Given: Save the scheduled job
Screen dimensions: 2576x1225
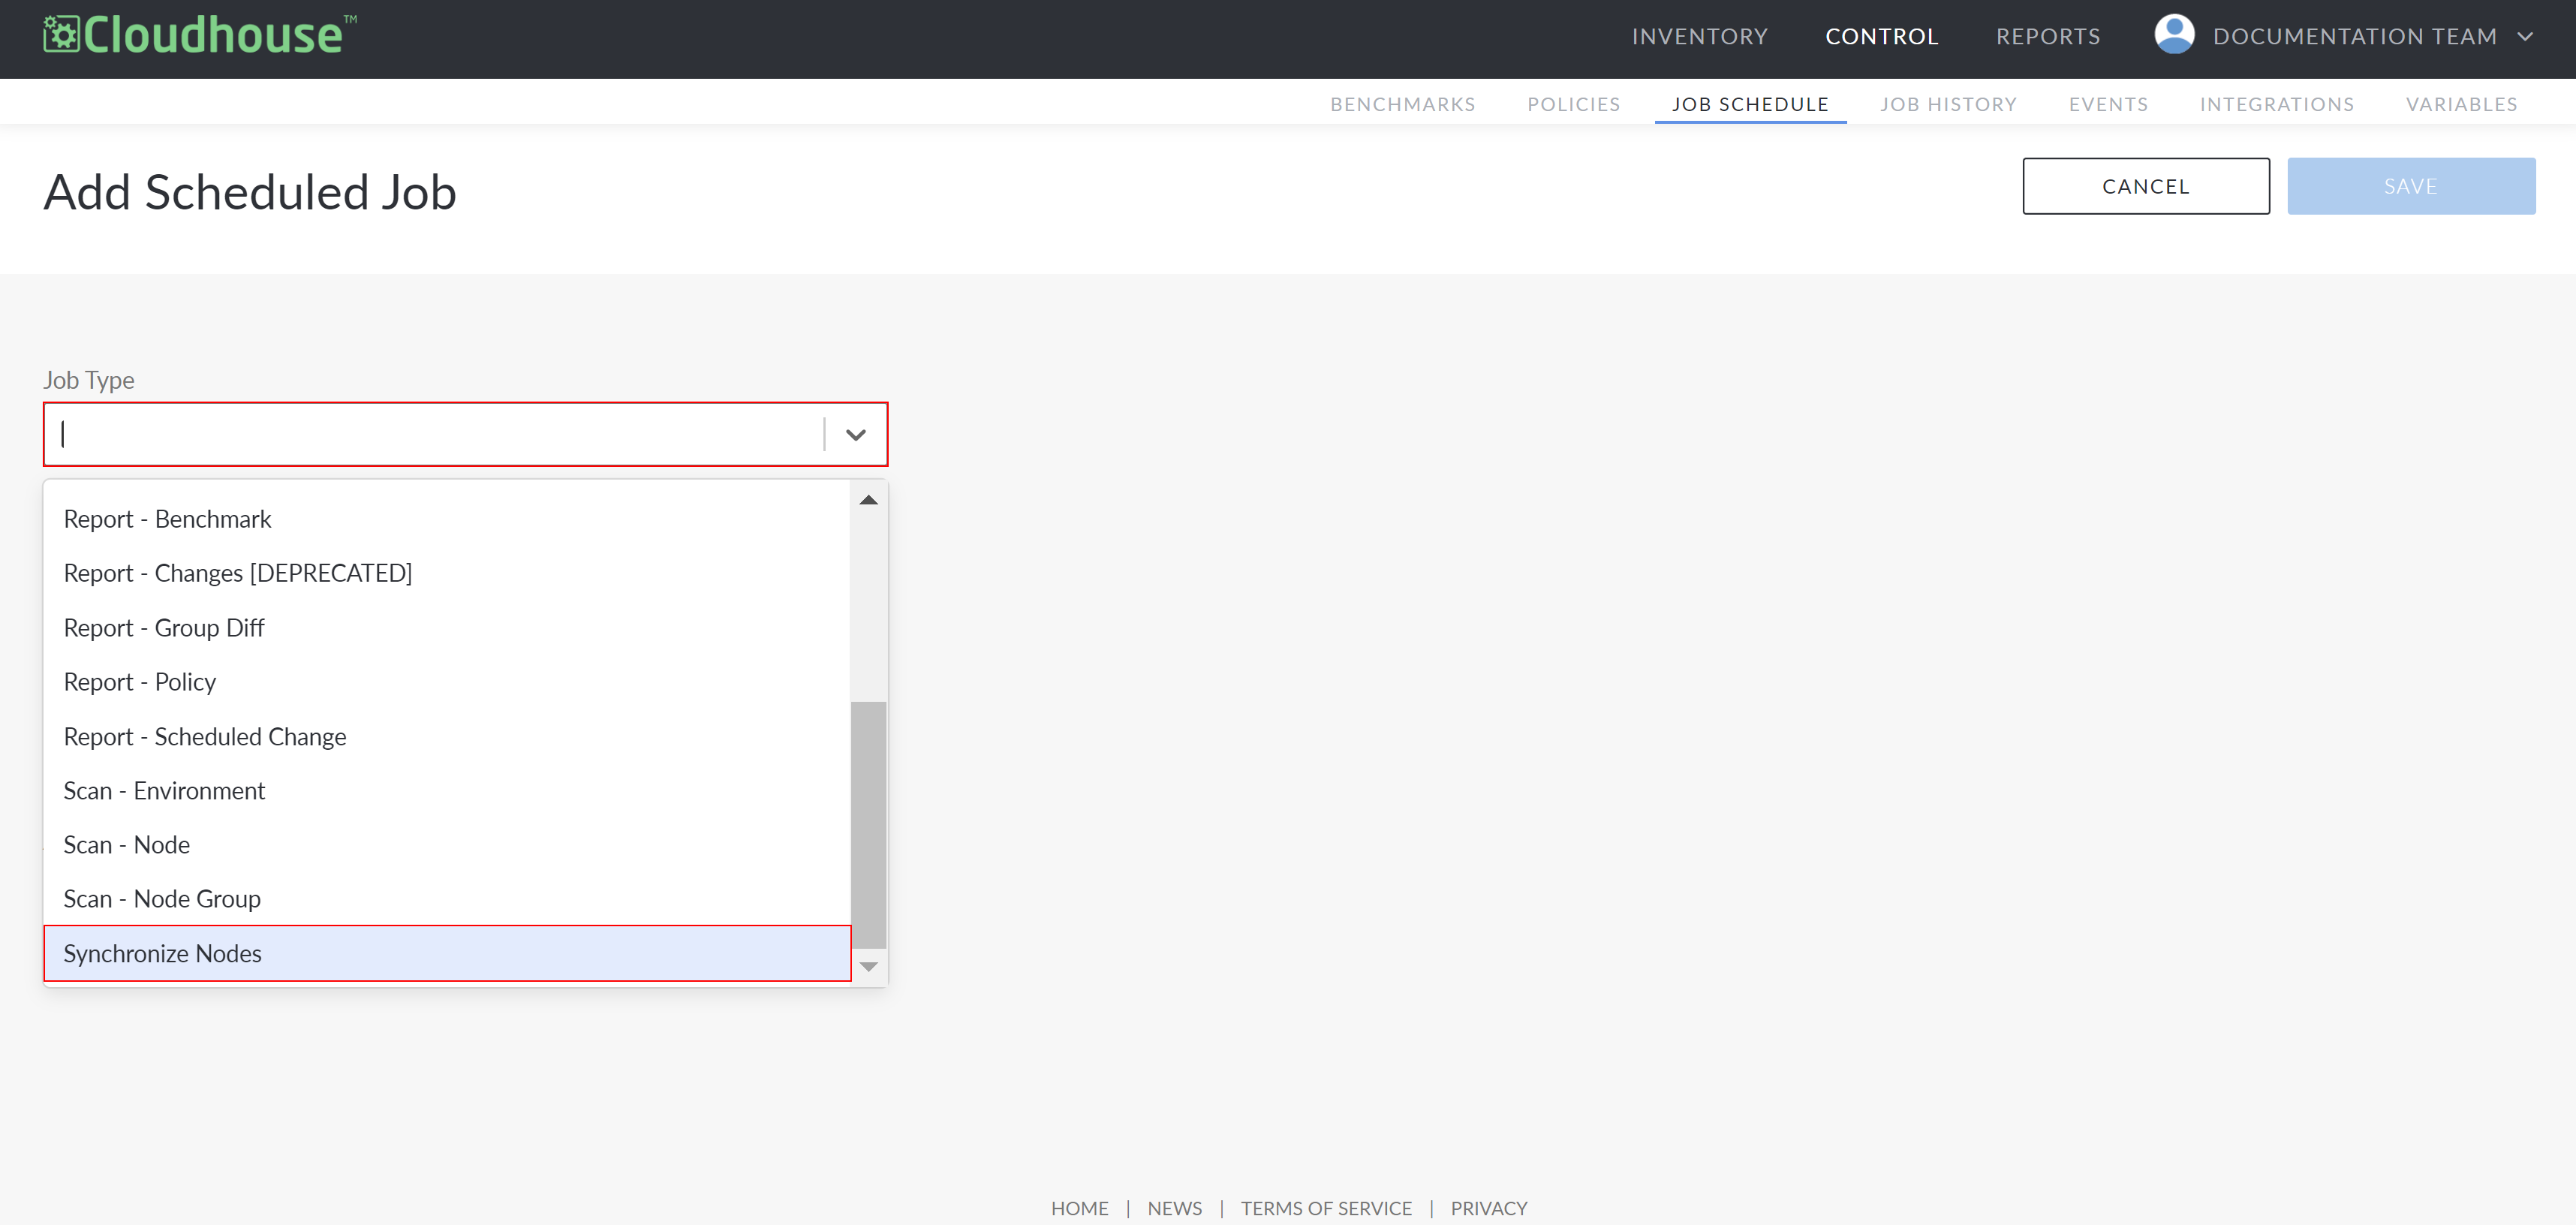Looking at the screenshot, I should (2411, 186).
